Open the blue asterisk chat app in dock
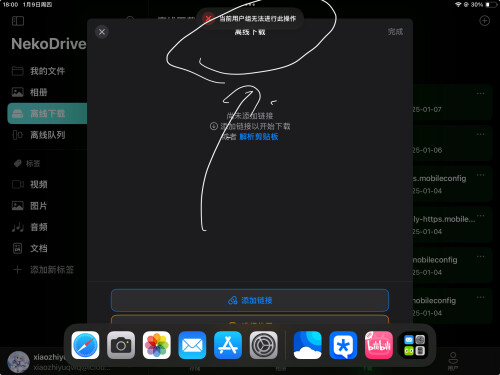Screen dimensions: 500x375 click(x=343, y=345)
